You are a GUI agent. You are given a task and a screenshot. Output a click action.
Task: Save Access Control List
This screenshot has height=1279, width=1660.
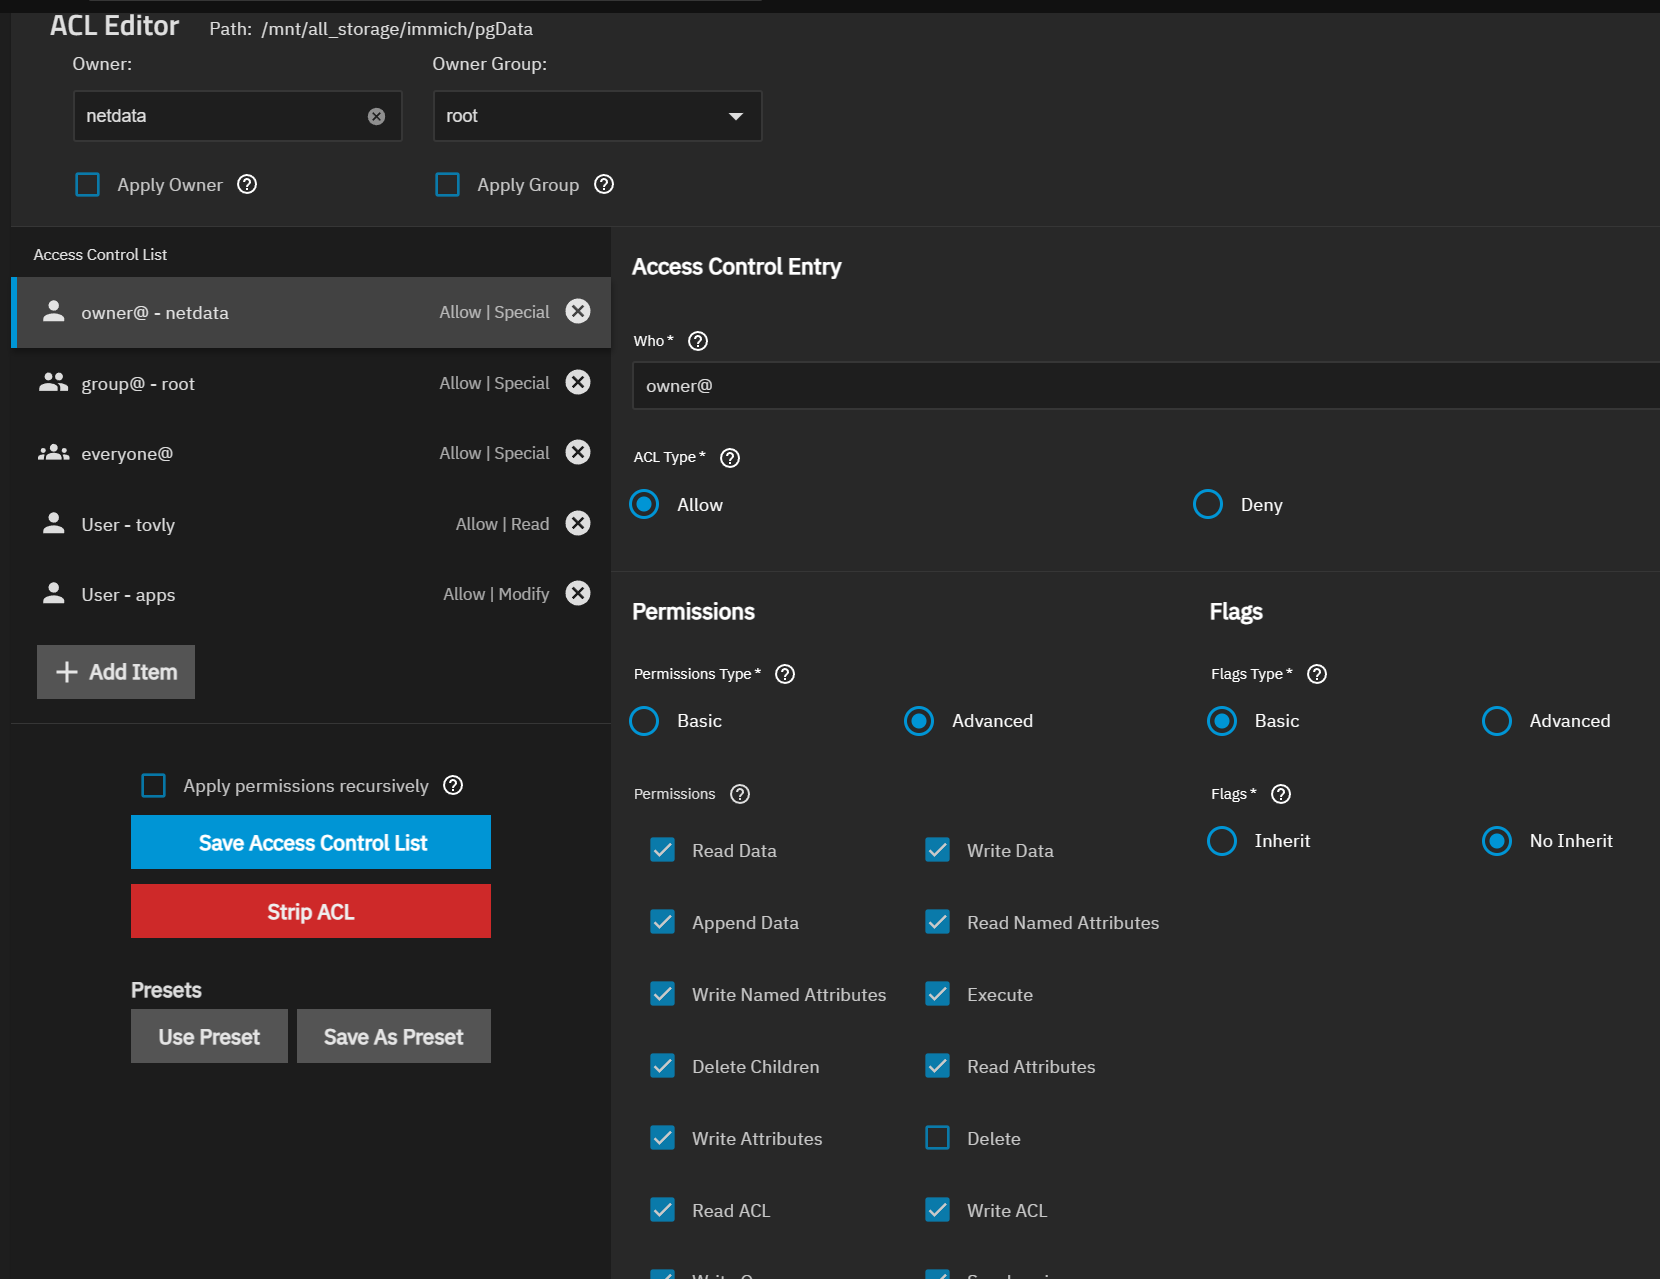click(x=311, y=842)
